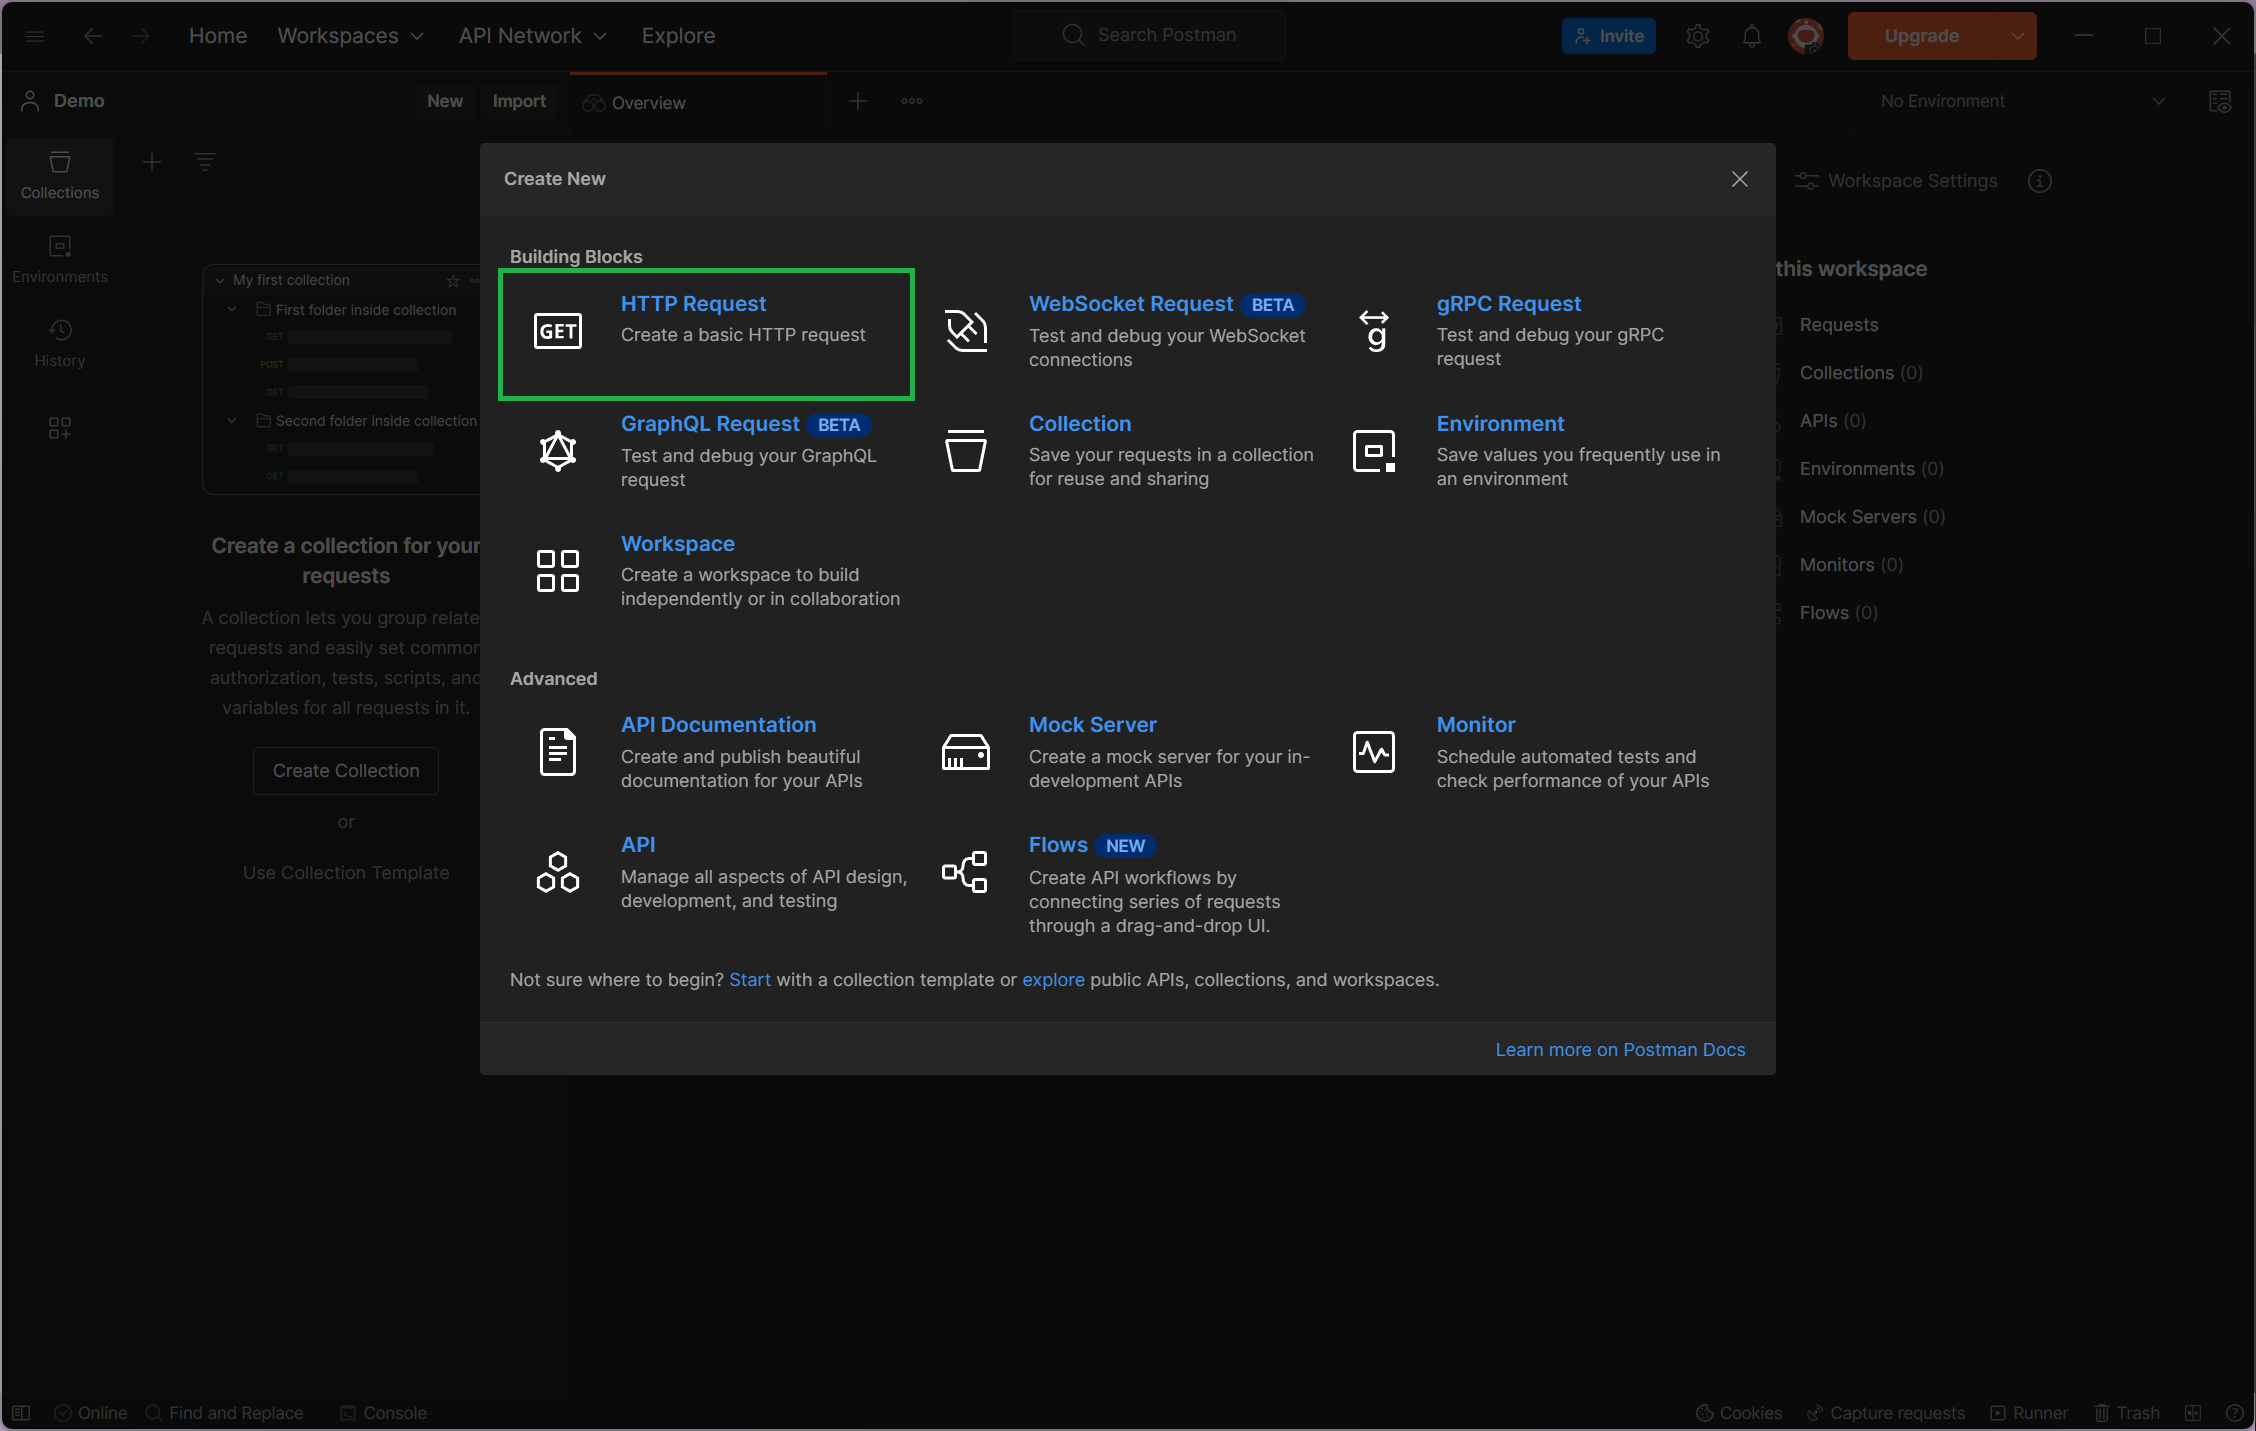Click the Search Postman field
The image size is (2256, 1431).
coord(1150,36)
